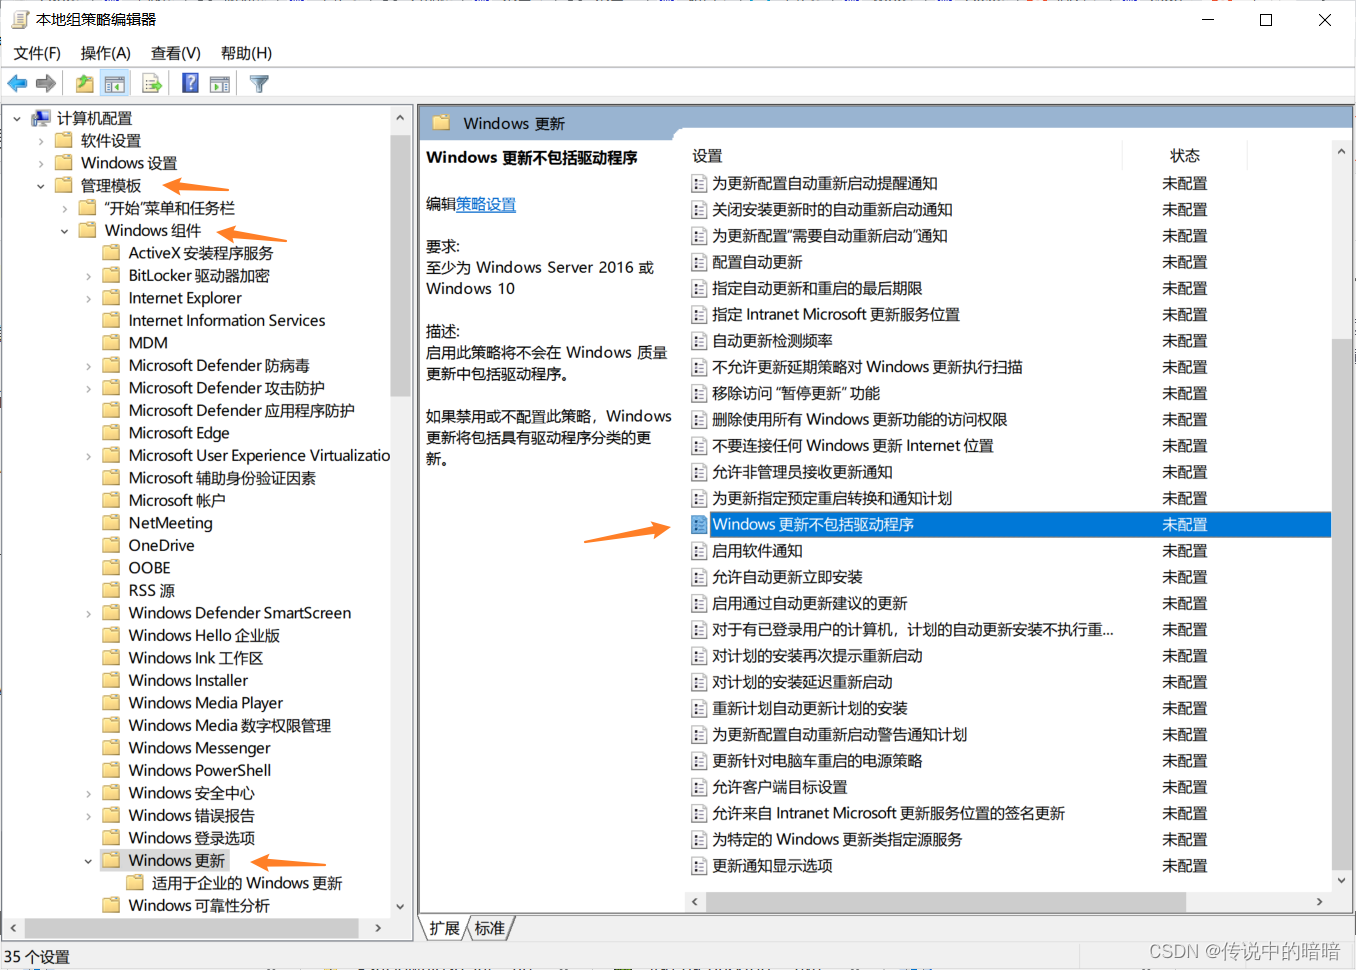1356x970 pixels.
Task: Collapse the Windows 更新 tree node
Action: pos(89,861)
